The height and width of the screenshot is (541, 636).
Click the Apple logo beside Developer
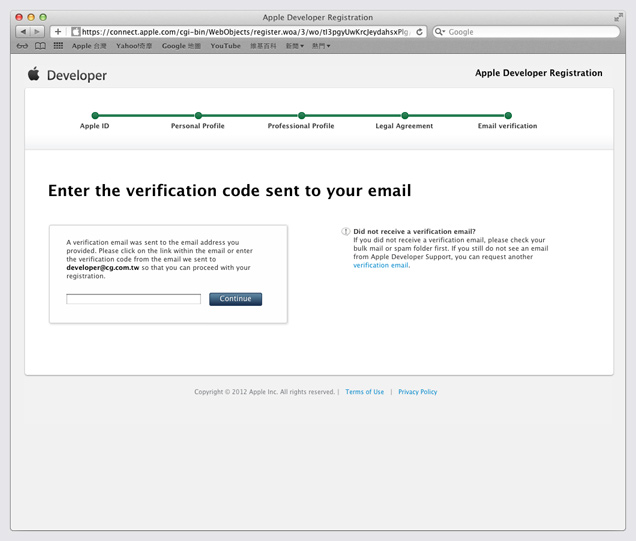coord(34,74)
